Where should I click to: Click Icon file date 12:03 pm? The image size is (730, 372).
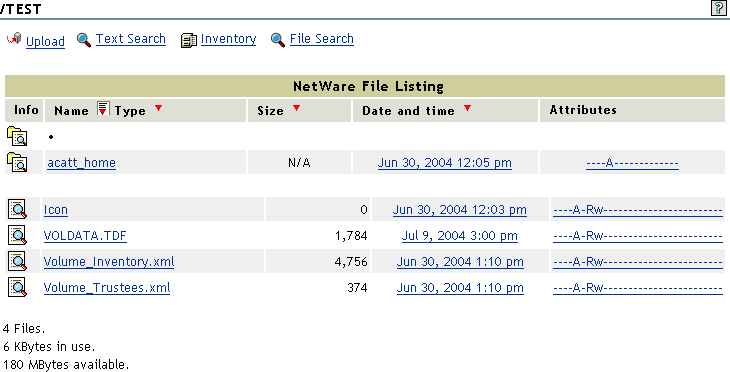tap(460, 210)
